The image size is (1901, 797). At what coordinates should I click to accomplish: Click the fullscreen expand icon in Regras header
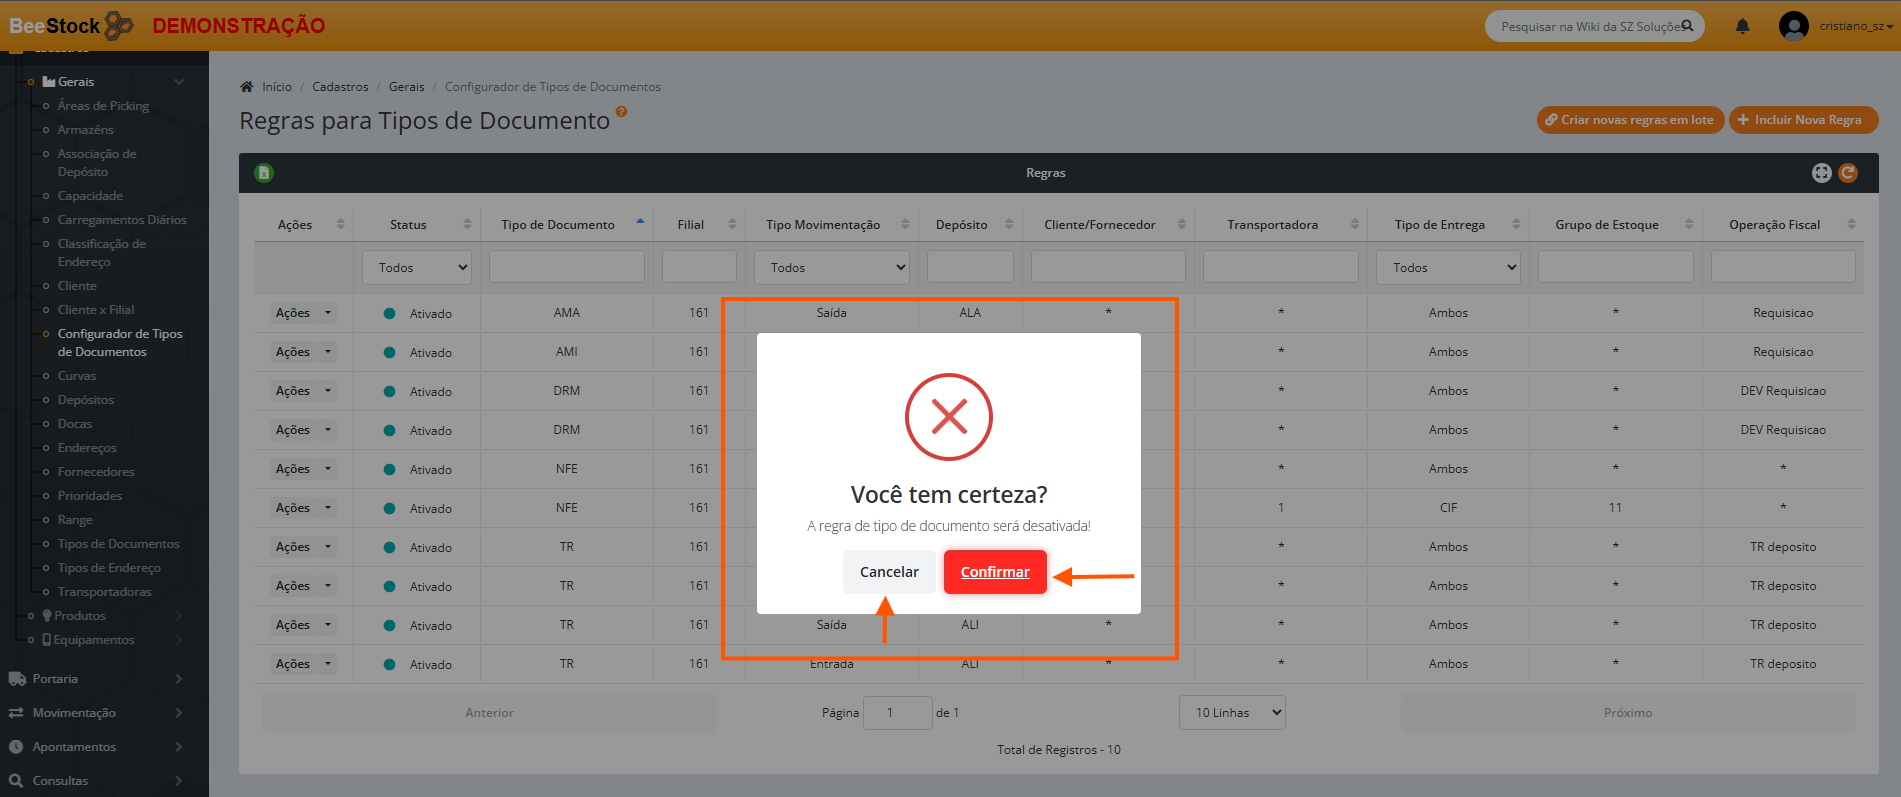1821,173
